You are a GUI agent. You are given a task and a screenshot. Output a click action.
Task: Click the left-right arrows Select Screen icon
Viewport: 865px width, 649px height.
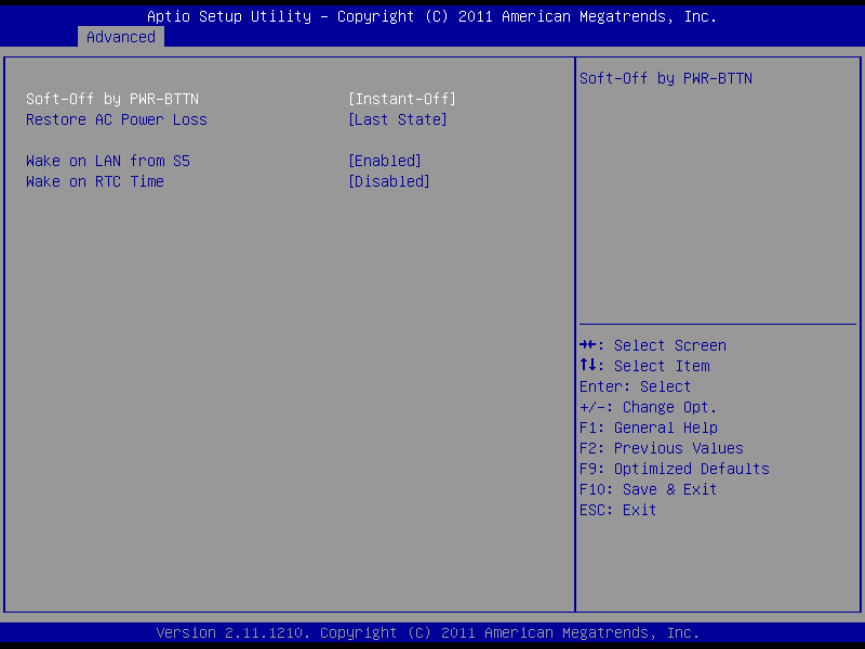(588, 345)
